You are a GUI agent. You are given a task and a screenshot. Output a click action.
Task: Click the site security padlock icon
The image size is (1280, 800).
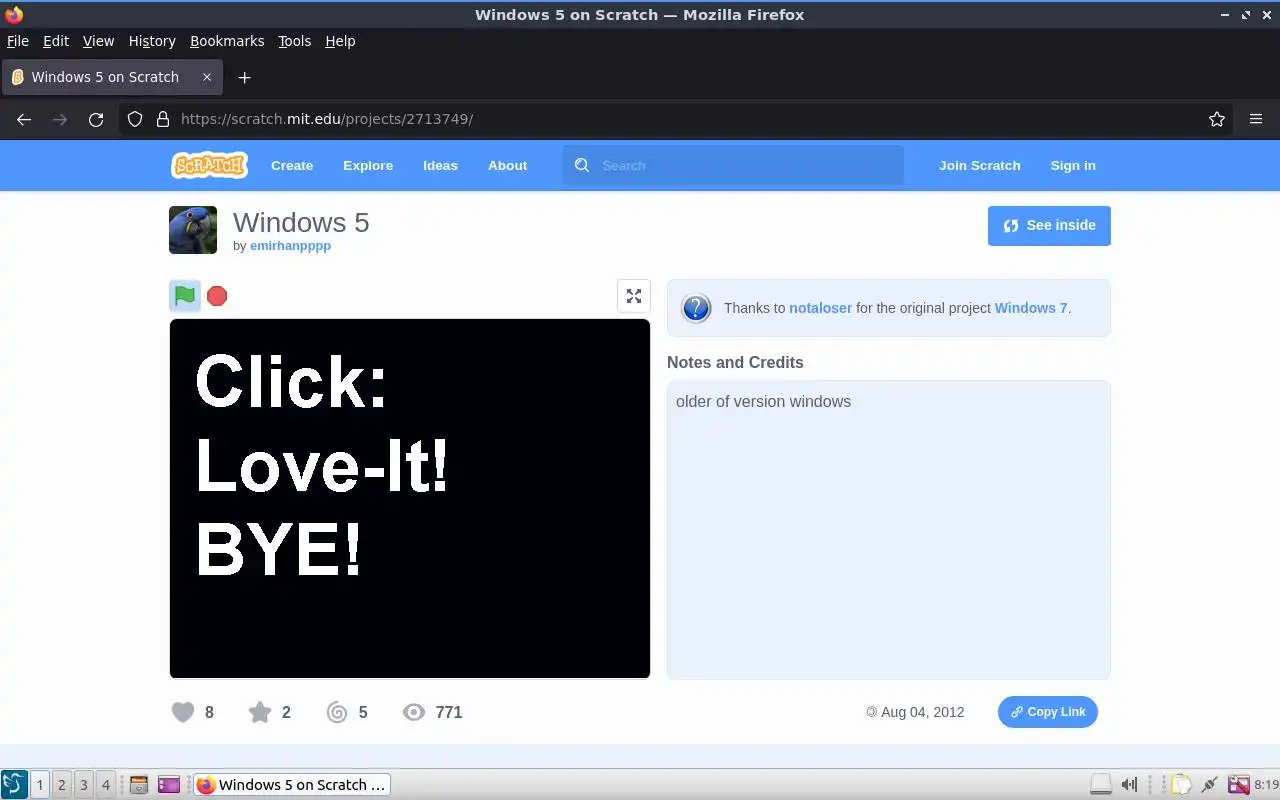coord(163,119)
